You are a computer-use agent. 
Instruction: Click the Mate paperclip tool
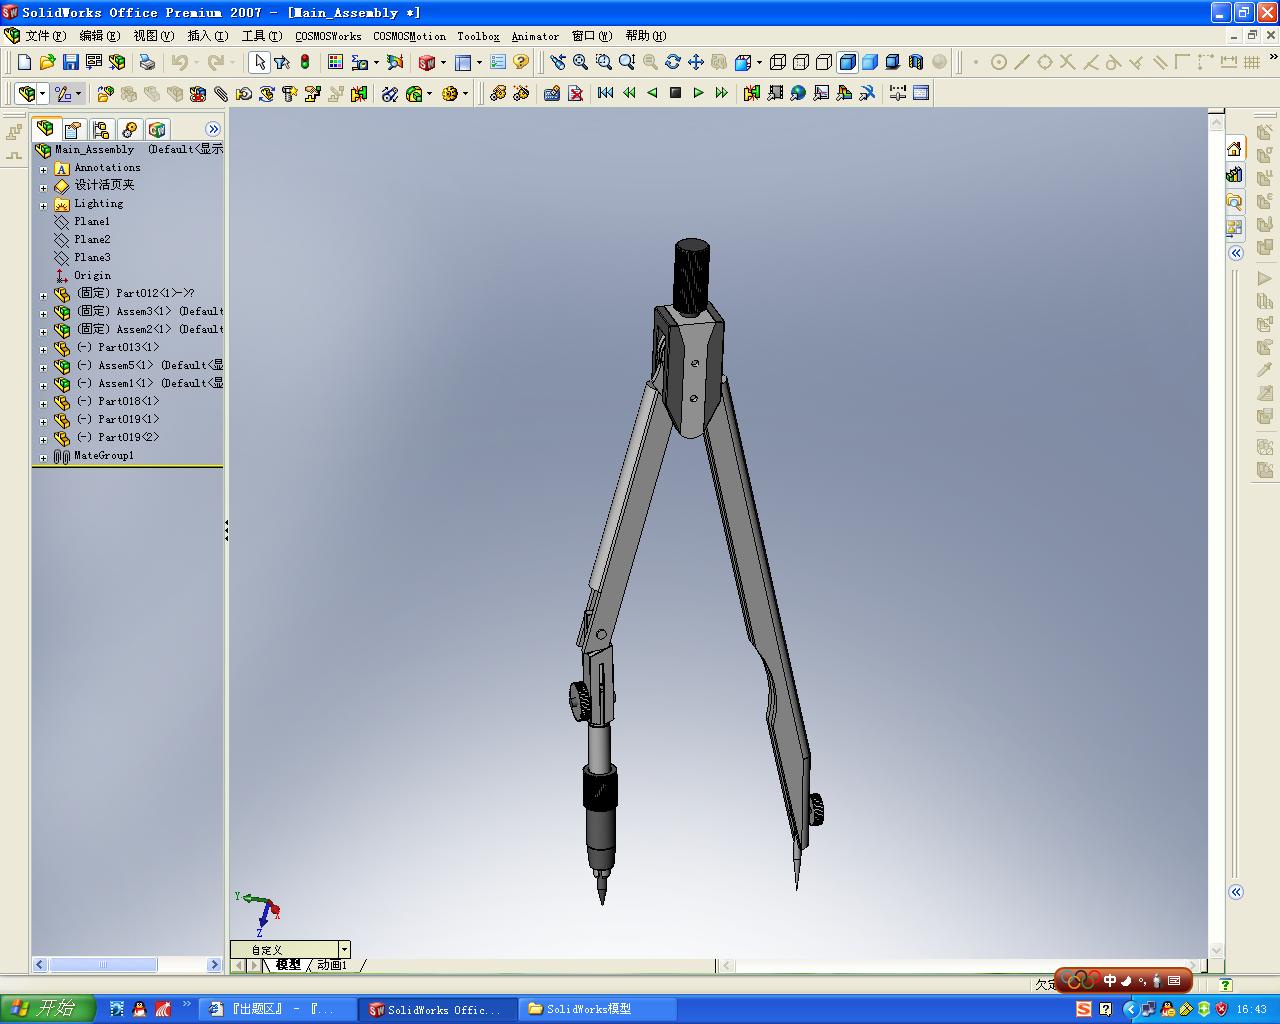(x=221, y=94)
